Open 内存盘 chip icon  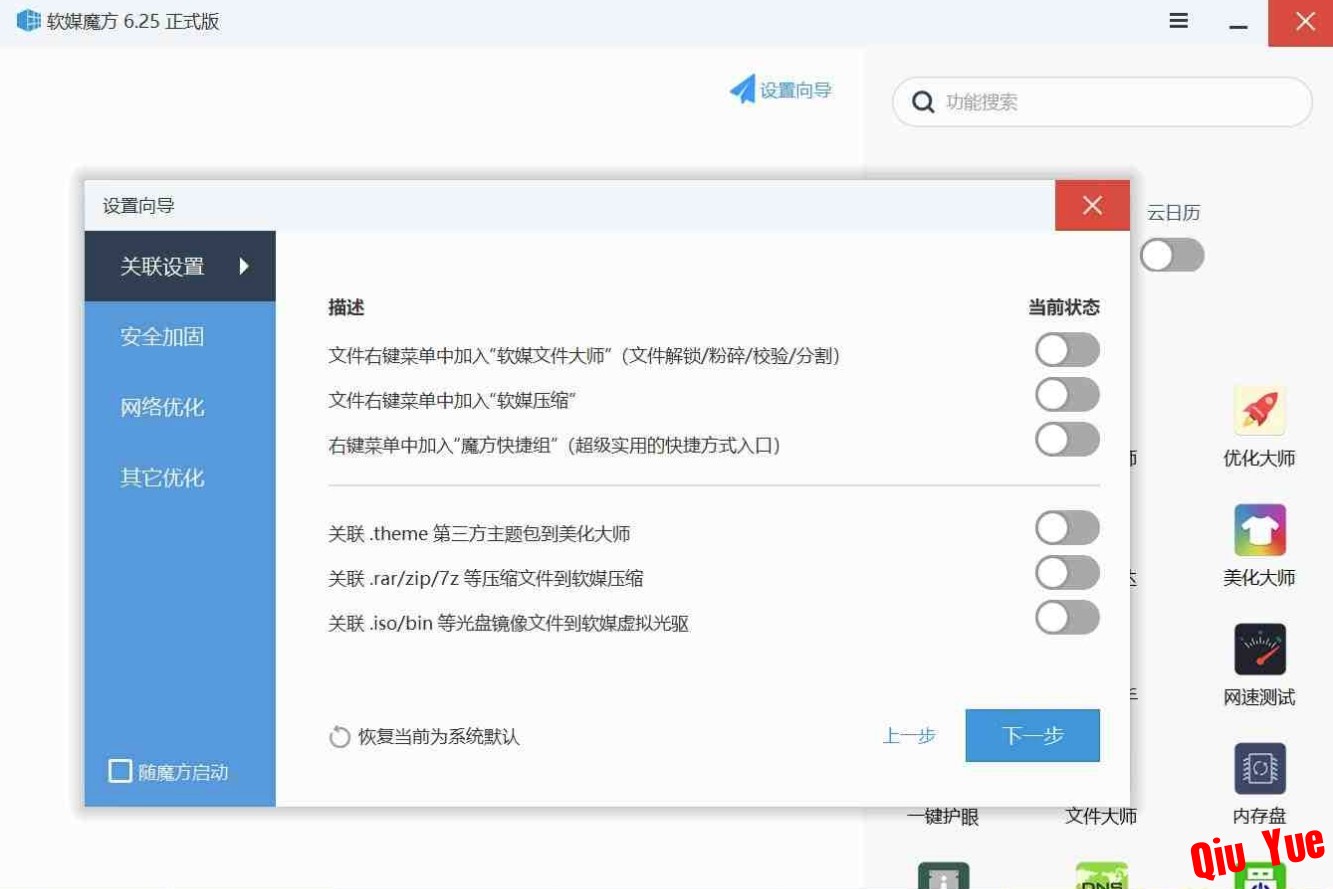click(1259, 769)
